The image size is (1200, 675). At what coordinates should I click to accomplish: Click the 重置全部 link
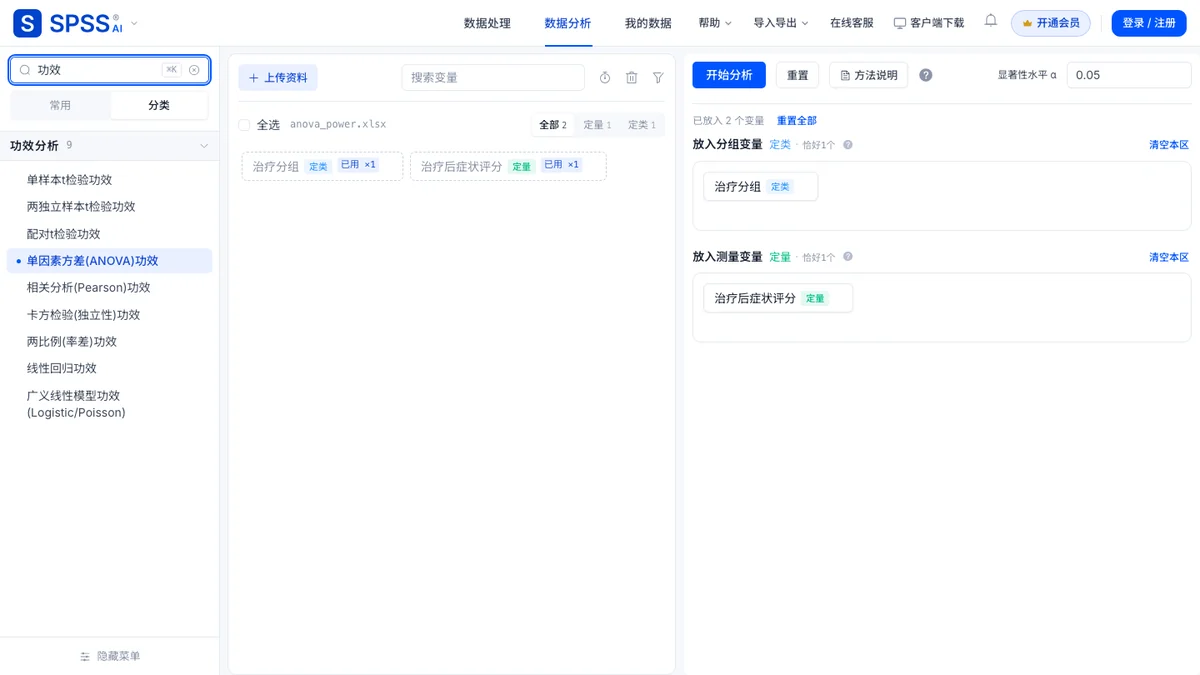tap(797, 121)
